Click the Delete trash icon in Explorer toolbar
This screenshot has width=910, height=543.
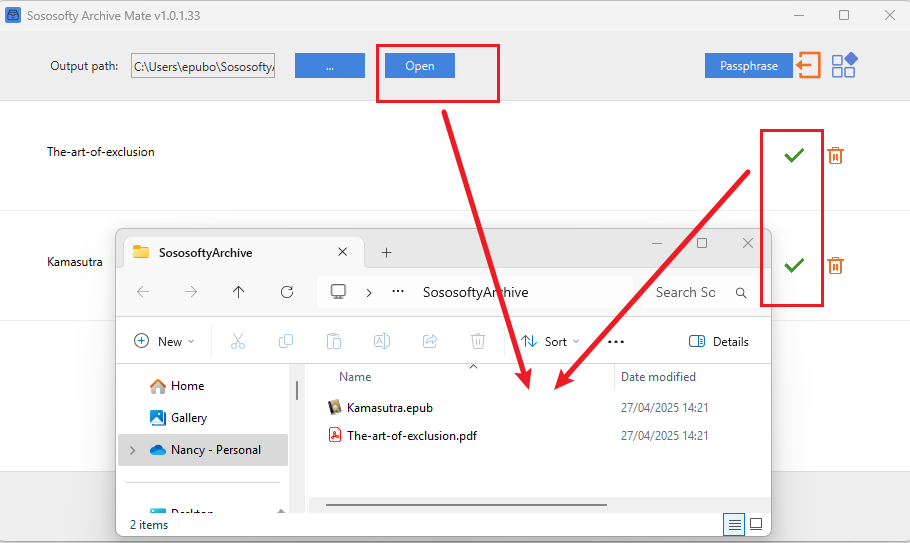[x=478, y=341]
